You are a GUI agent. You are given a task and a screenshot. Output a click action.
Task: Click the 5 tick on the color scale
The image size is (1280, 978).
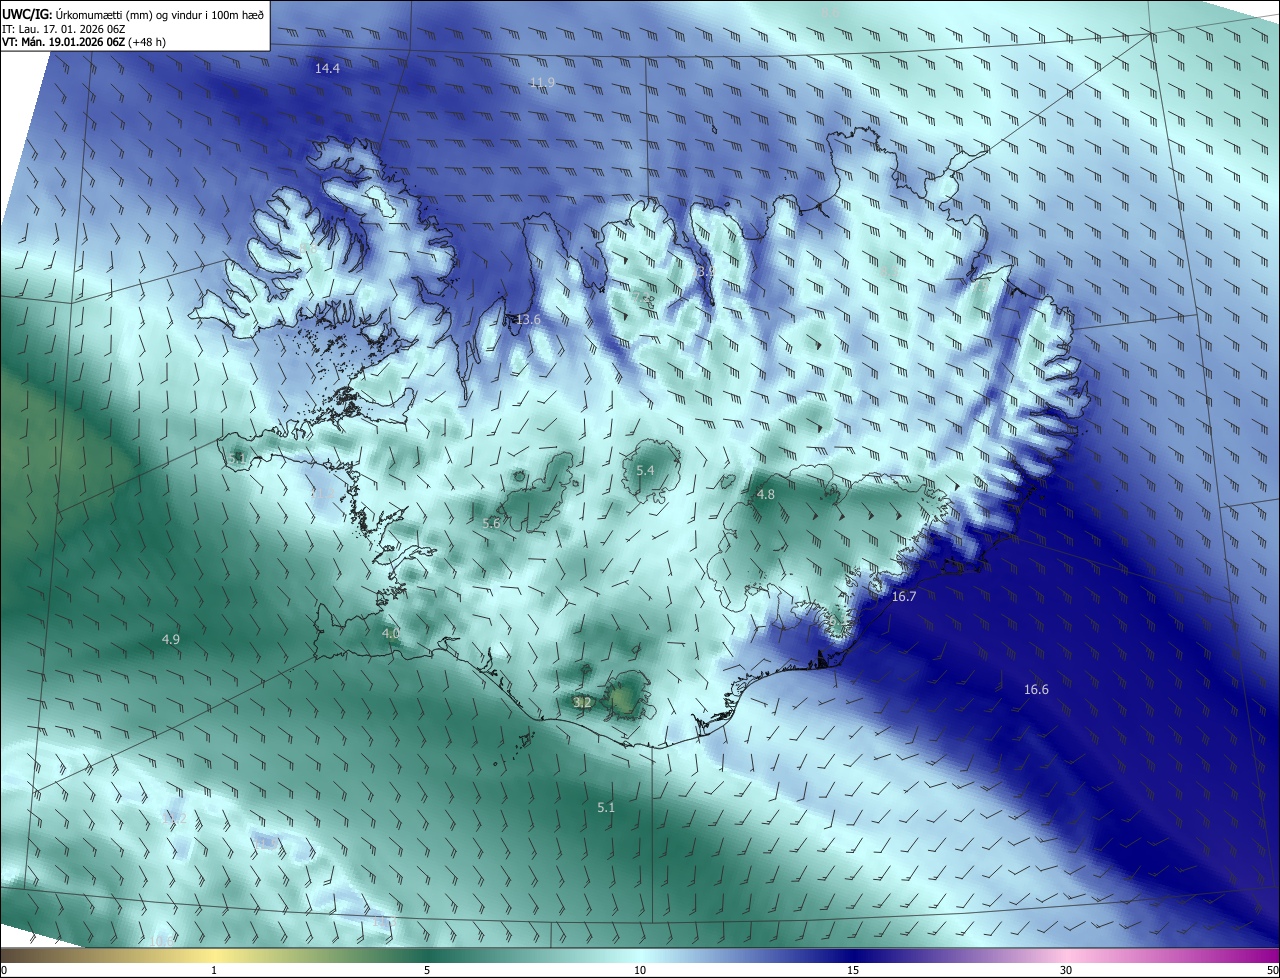[427, 970]
